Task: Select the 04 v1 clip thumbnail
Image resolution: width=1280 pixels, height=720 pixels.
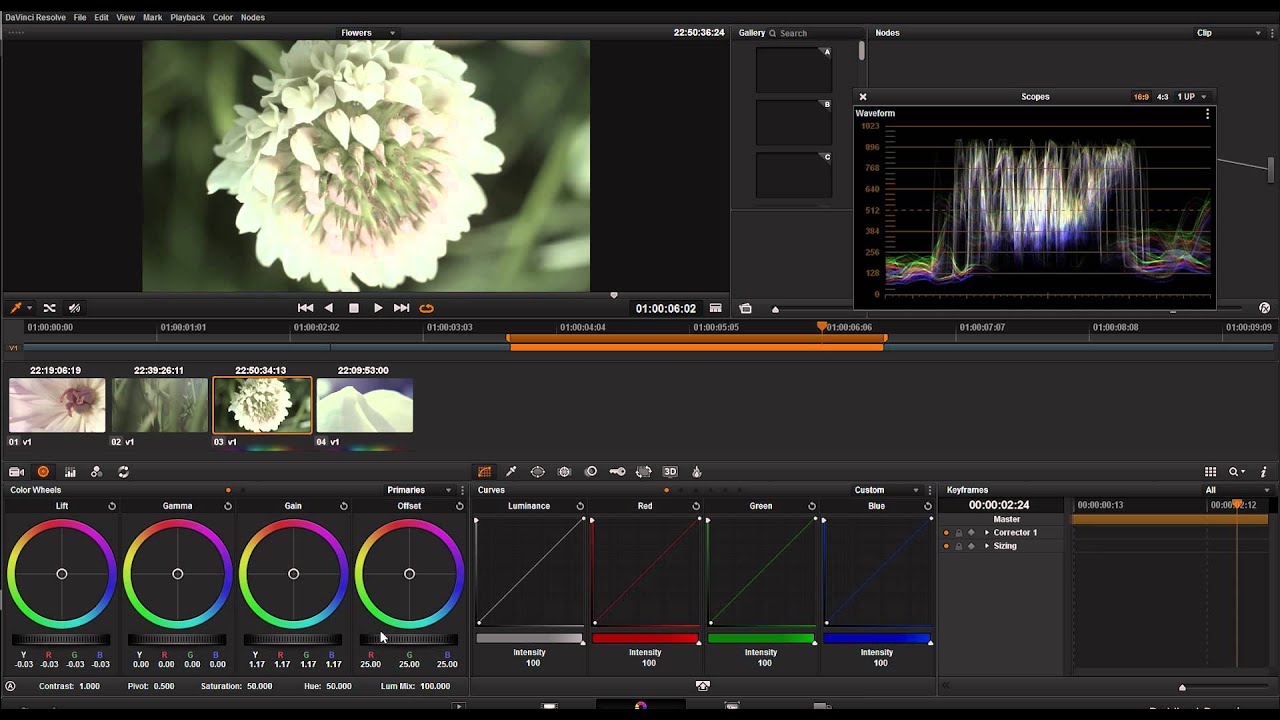Action: click(x=364, y=406)
